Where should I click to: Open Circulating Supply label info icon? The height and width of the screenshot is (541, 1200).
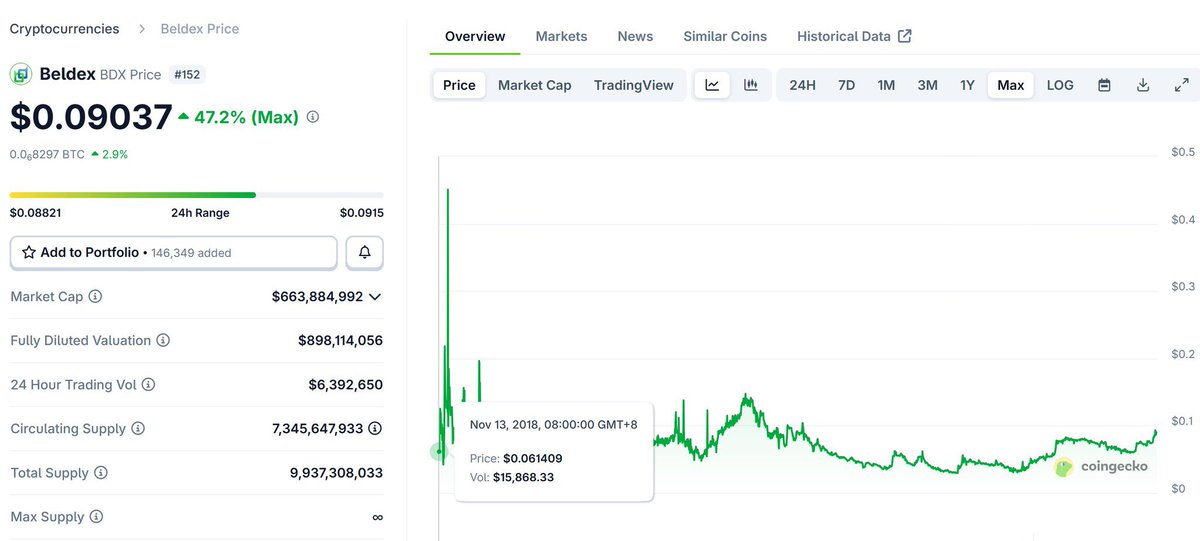click(138, 429)
